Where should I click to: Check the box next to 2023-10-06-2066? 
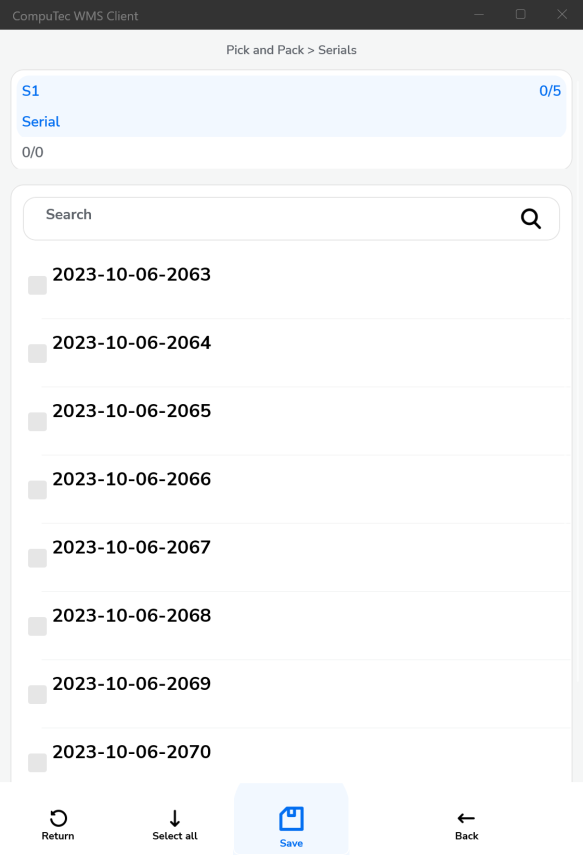(x=37, y=490)
